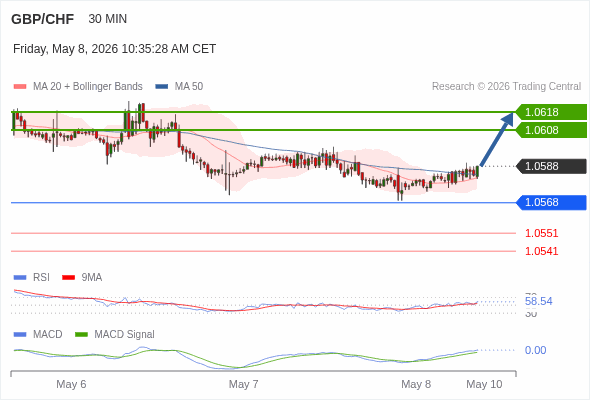
Task: Click the 9MA legend color swatch
Action: (68, 278)
